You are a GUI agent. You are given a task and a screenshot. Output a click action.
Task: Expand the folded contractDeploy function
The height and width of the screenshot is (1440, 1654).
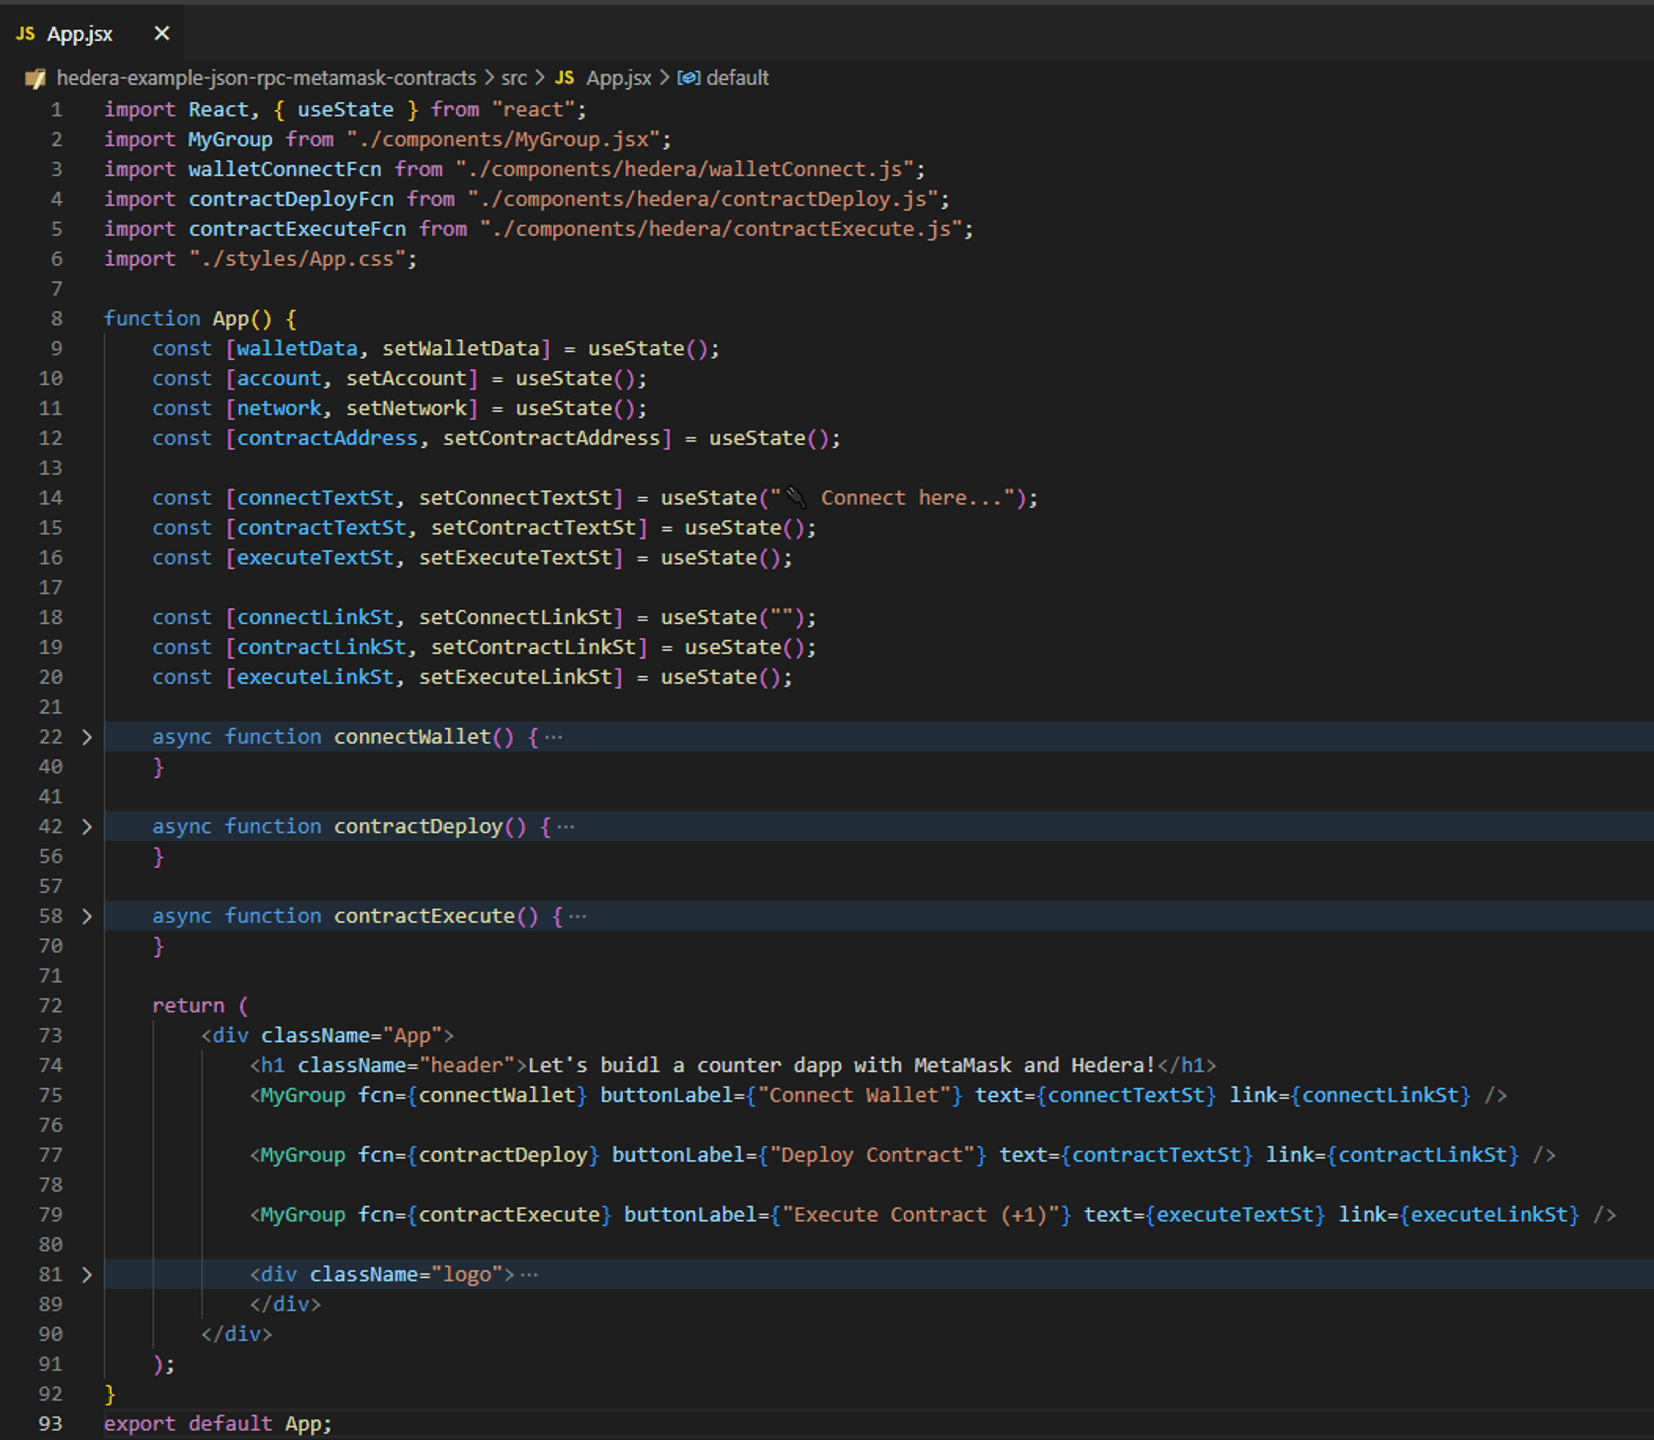[x=87, y=827]
